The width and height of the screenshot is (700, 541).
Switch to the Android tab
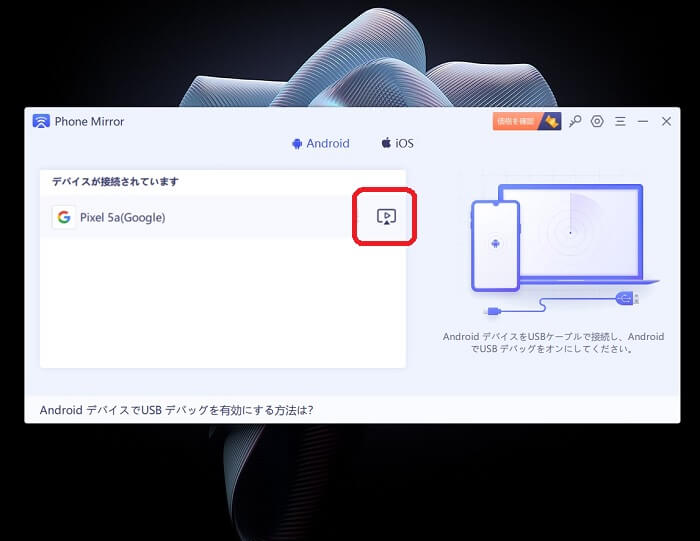321,143
